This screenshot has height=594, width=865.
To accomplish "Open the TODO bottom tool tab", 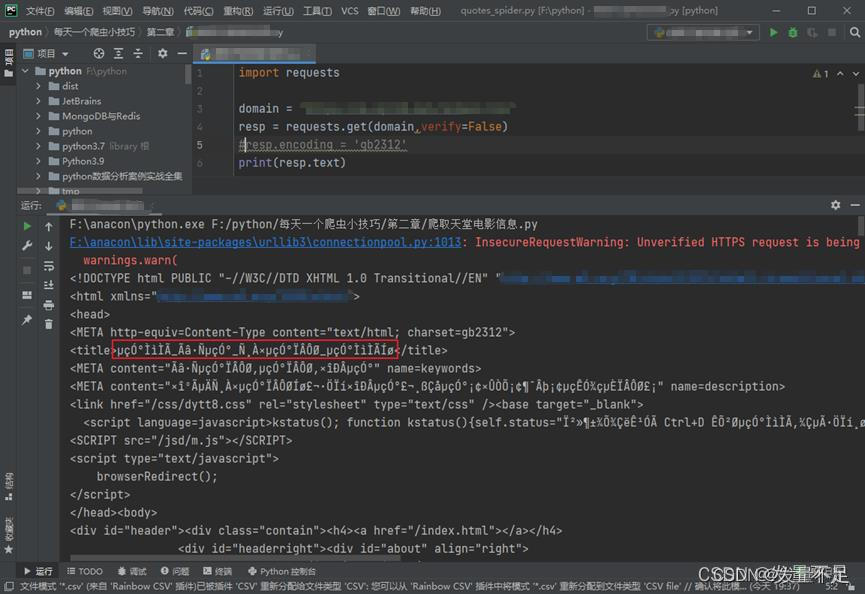I will coord(85,571).
